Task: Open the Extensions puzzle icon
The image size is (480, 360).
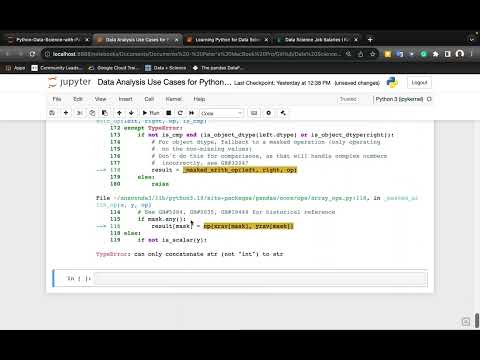Action: point(435,54)
